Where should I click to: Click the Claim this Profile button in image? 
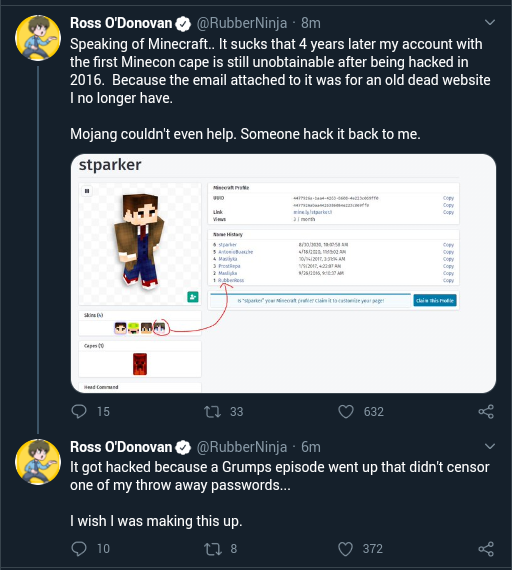point(435,300)
